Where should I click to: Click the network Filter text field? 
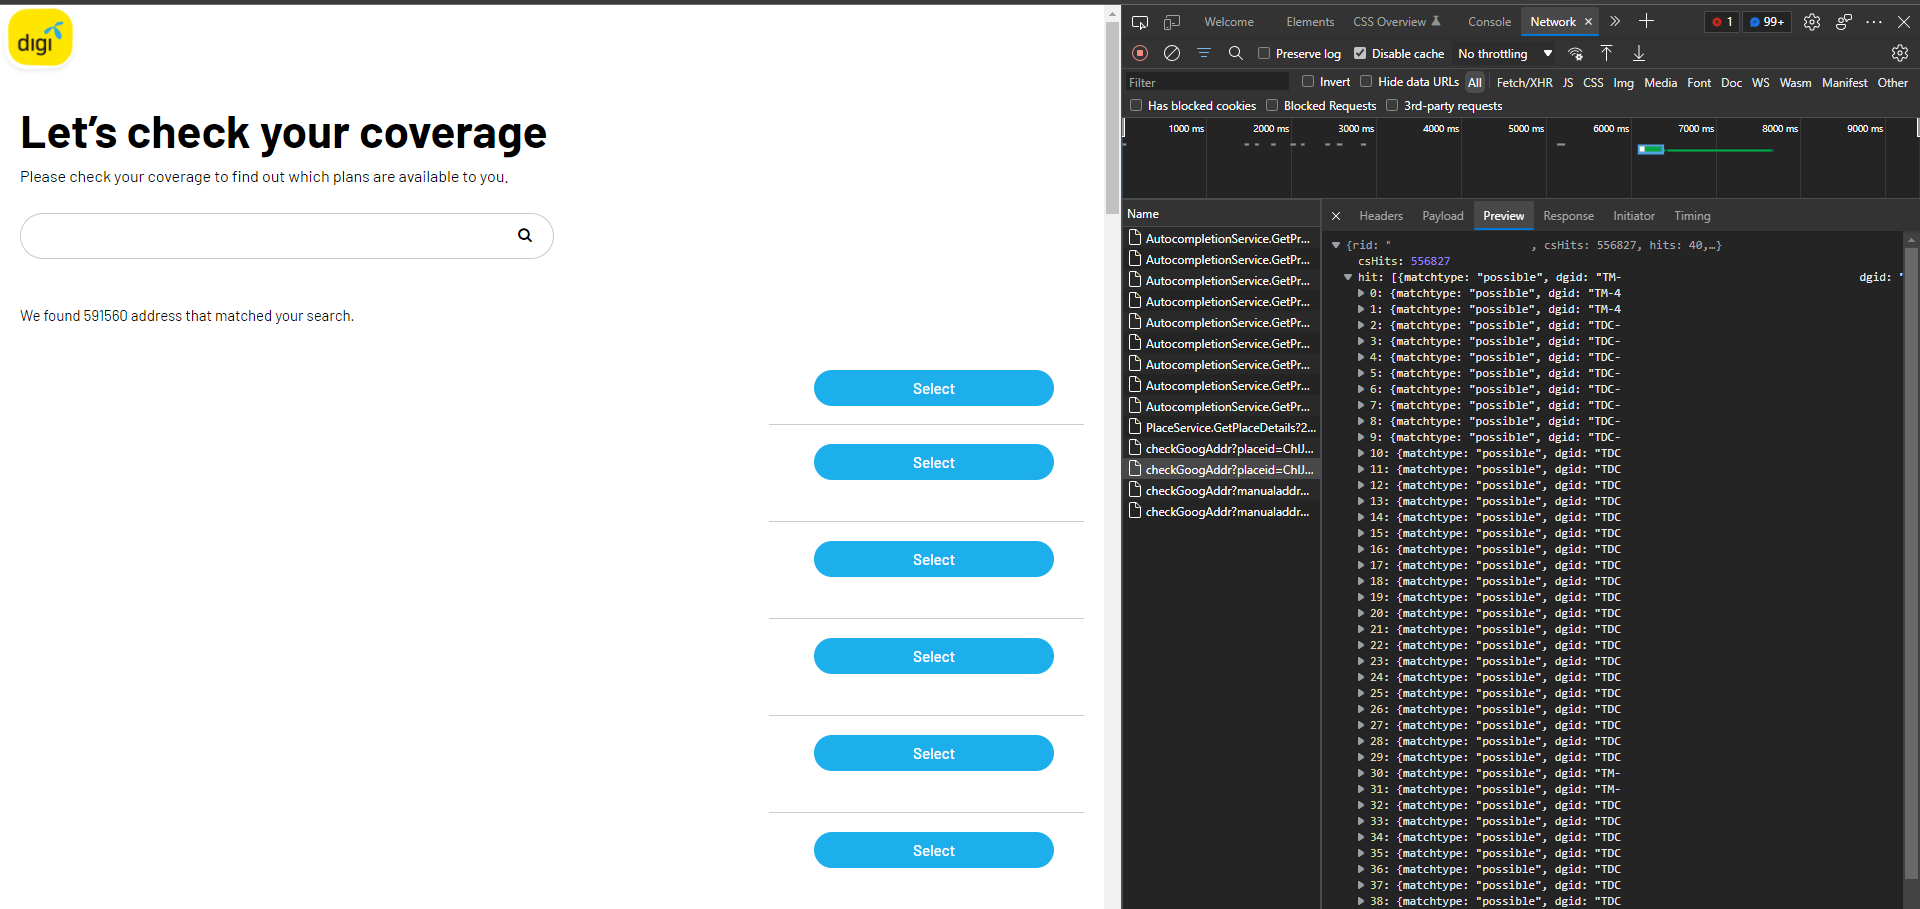(1208, 82)
